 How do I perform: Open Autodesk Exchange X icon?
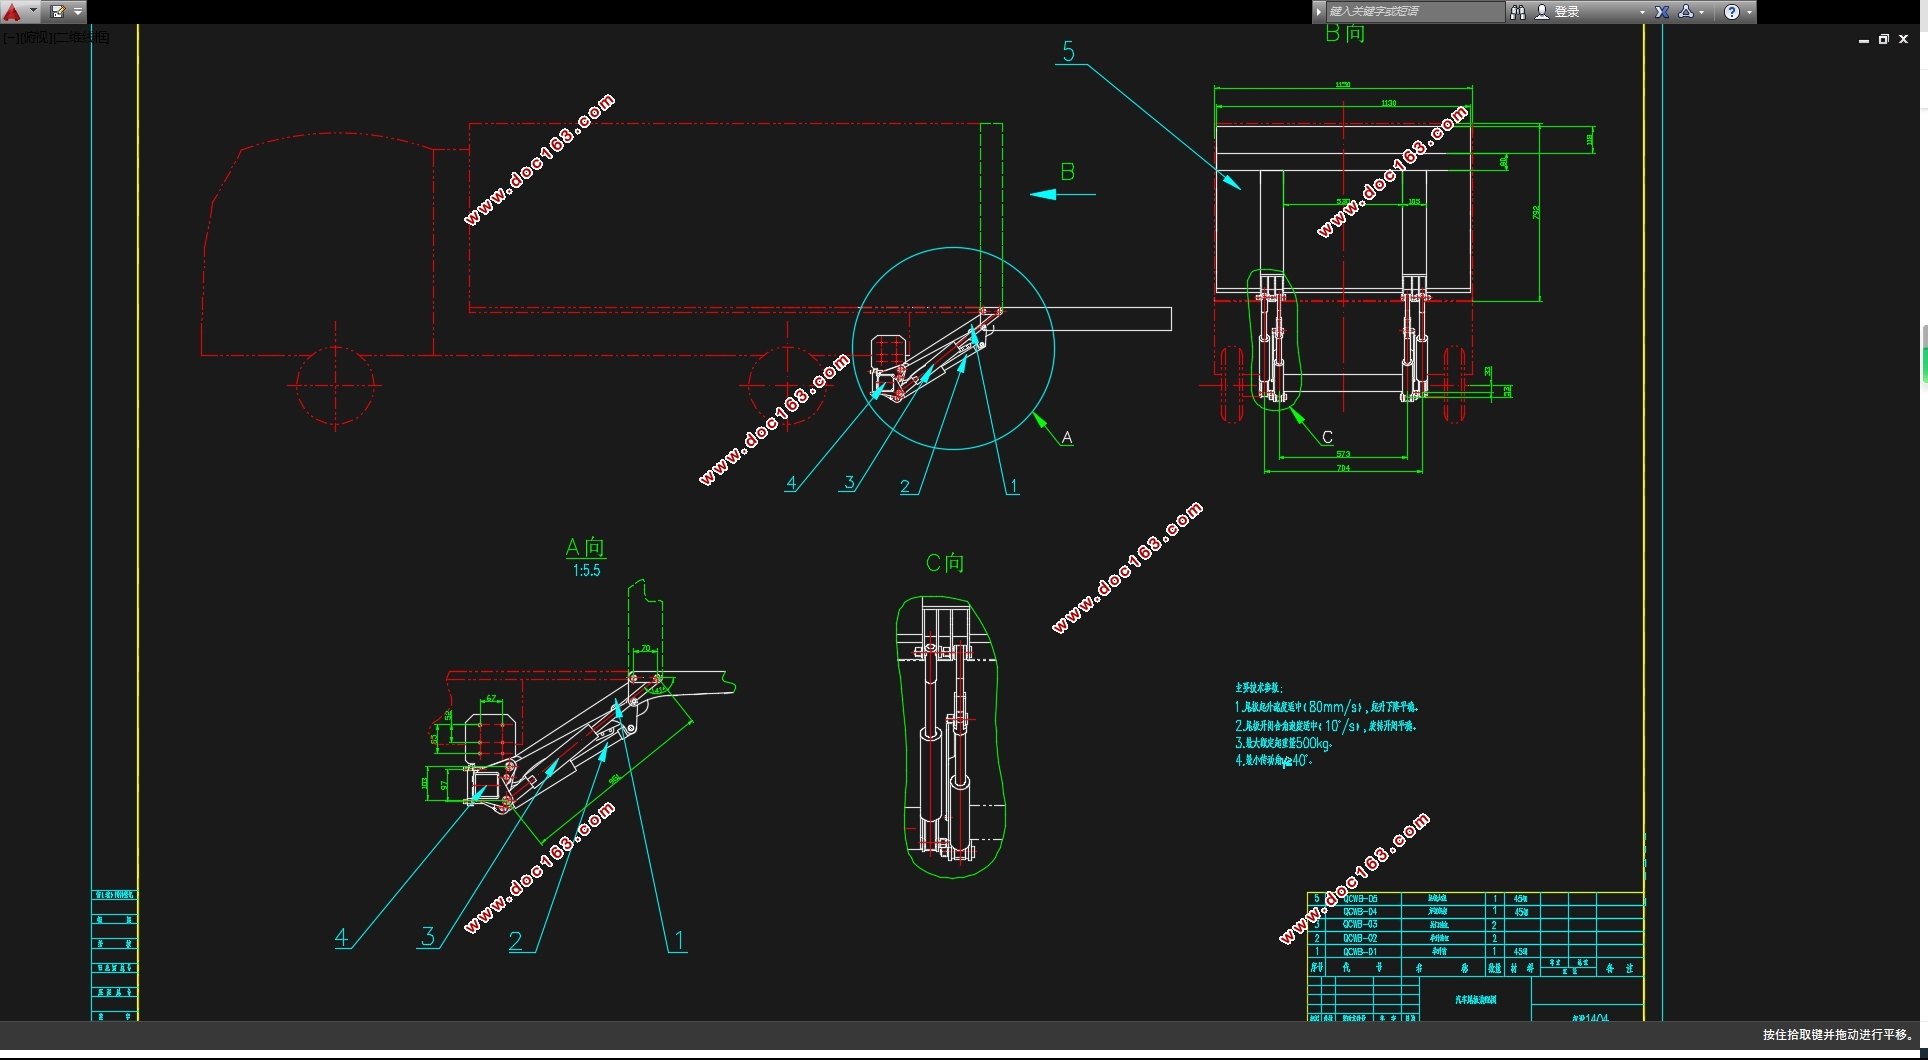coord(1662,12)
